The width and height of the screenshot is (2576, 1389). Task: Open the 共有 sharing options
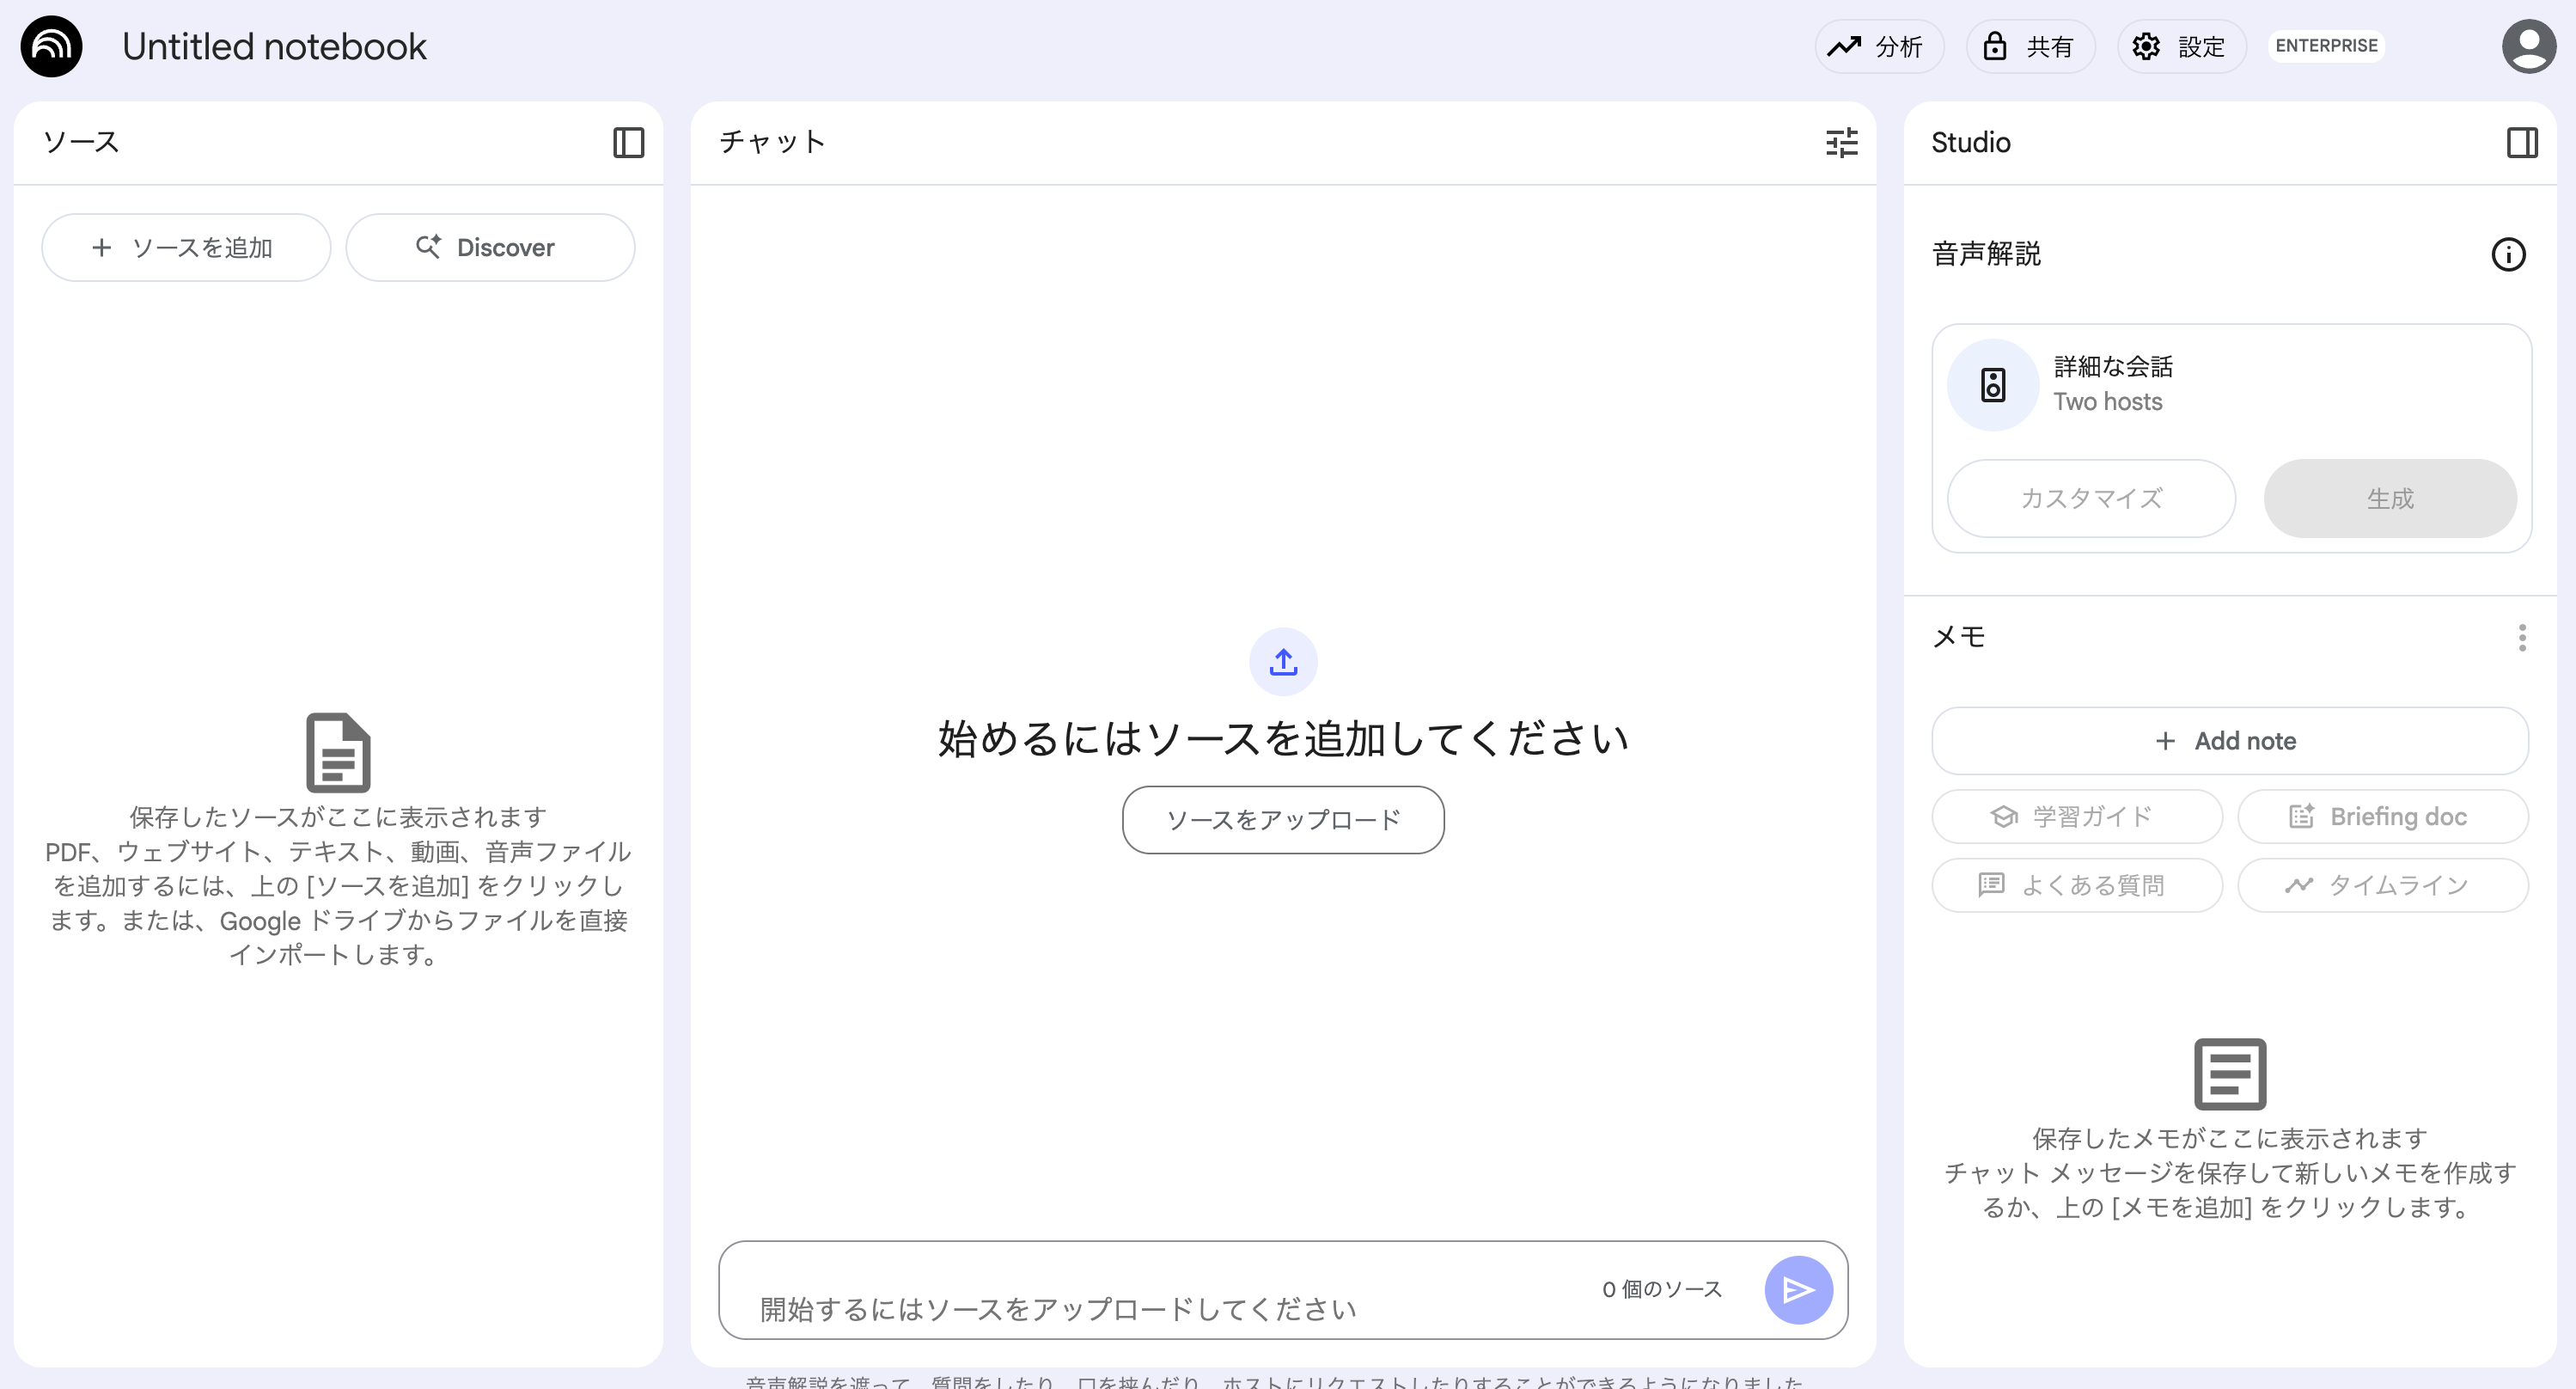[x=2030, y=46]
